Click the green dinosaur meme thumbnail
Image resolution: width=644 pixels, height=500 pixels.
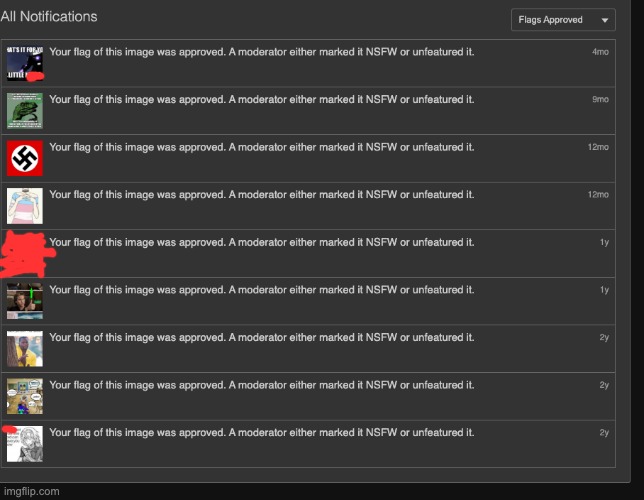(24, 110)
